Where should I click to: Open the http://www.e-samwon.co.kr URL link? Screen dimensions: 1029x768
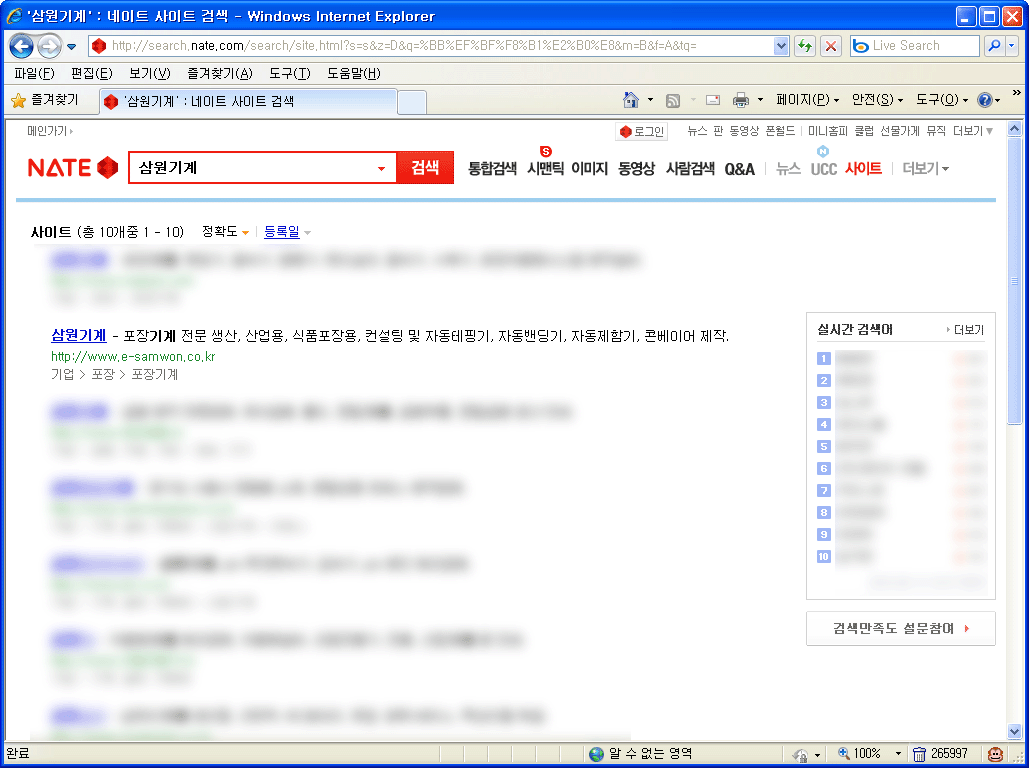click(x=133, y=356)
